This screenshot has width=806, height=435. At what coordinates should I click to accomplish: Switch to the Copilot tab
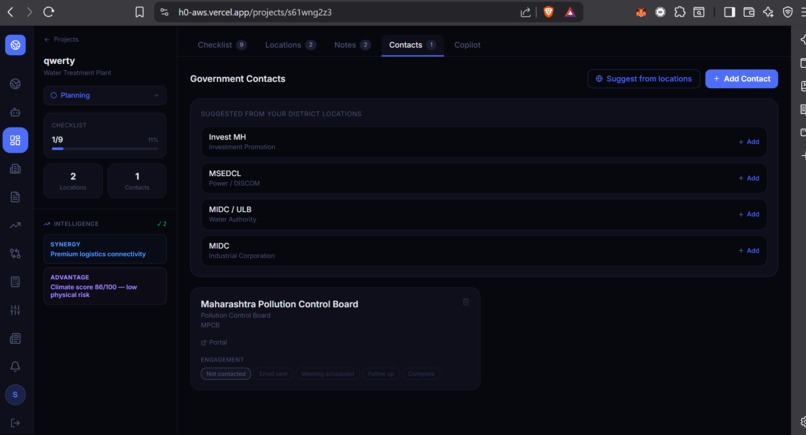pyautogui.click(x=467, y=45)
